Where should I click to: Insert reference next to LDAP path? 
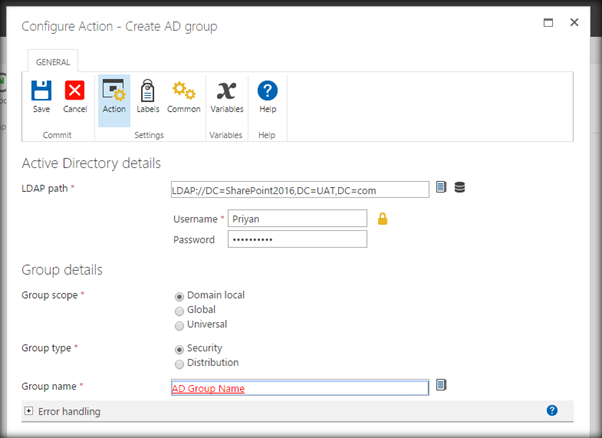point(441,187)
